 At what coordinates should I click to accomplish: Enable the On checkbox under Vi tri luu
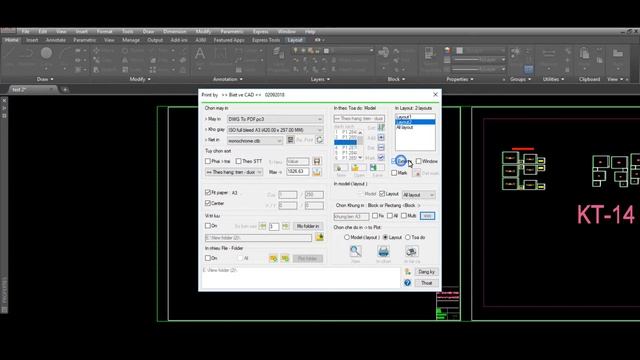(208, 226)
